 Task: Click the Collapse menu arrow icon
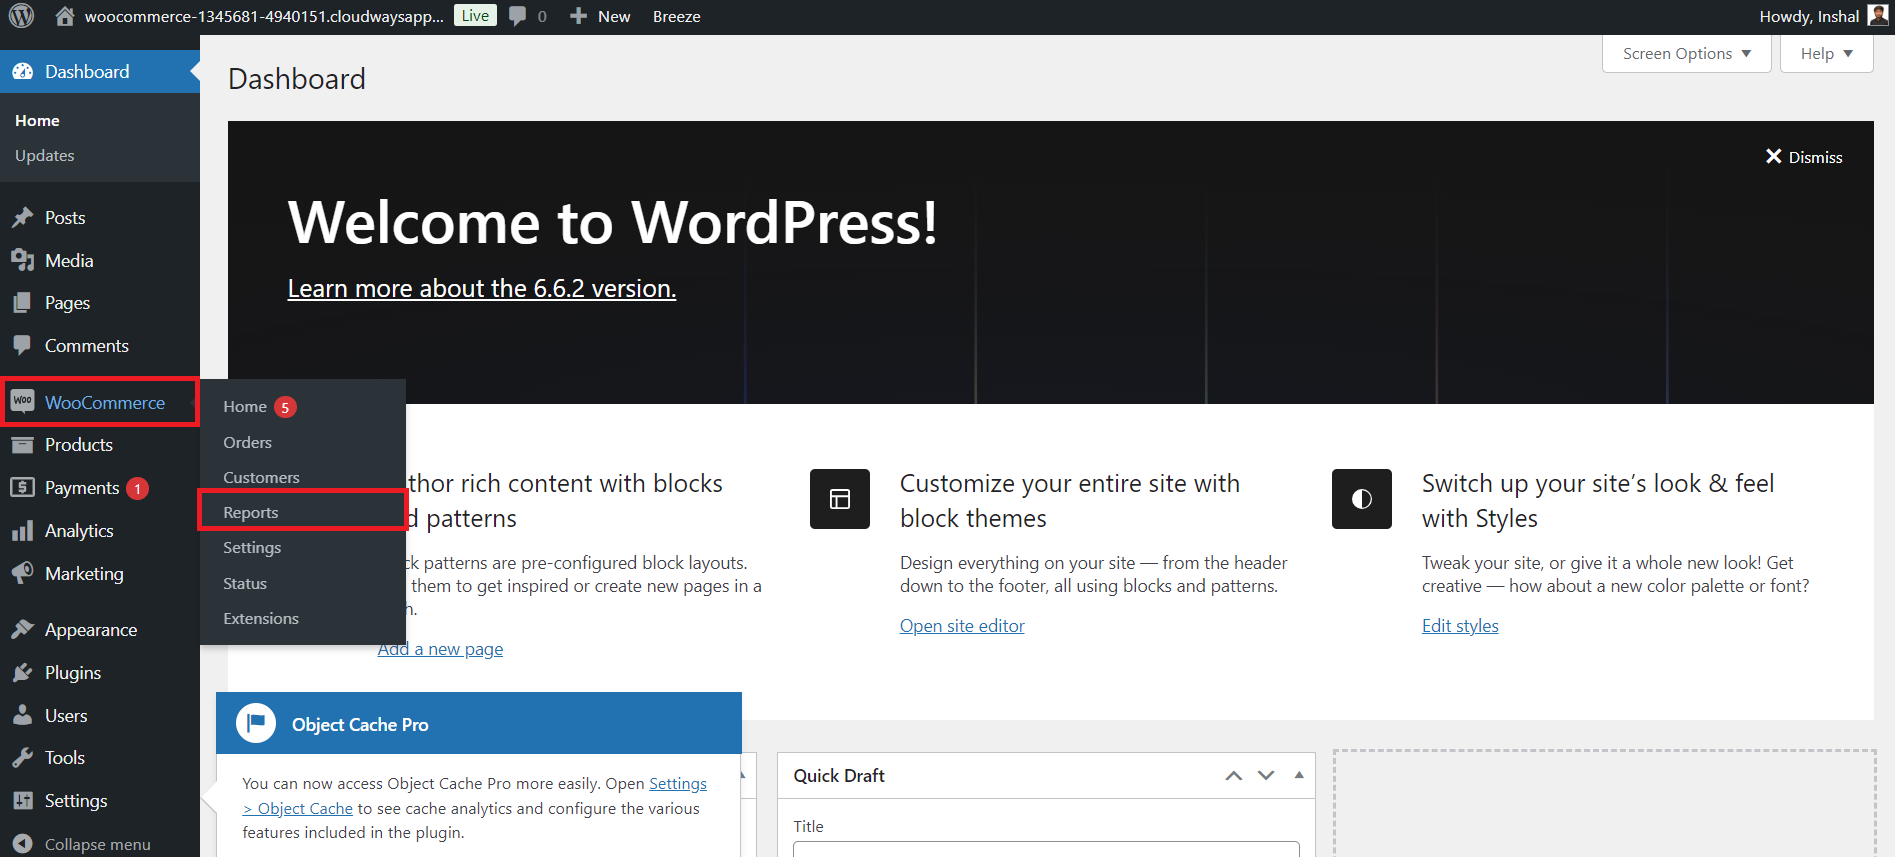point(23,844)
